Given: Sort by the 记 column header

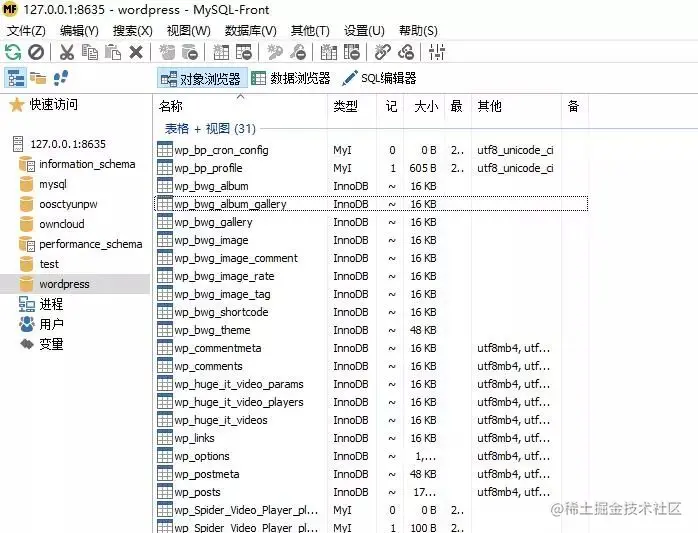Looking at the screenshot, I should tap(391, 106).
